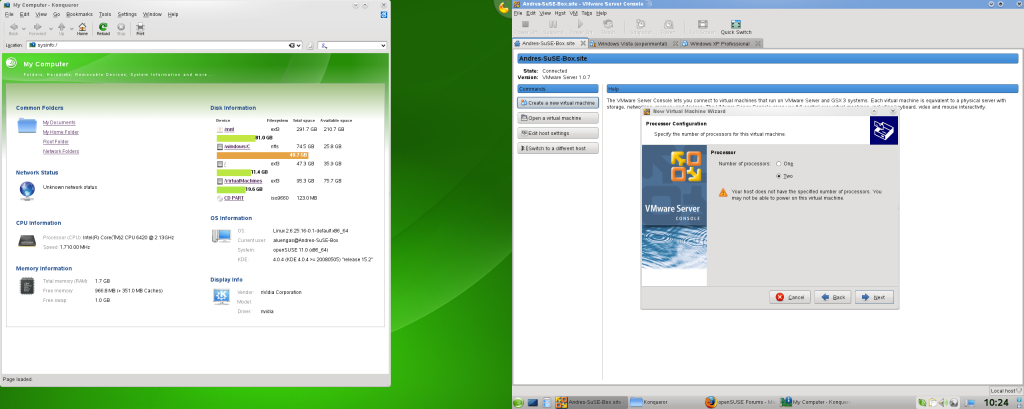Click the taskbar clock showing 10:24
Viewport: 1024px width, 409px height.
point(996,402)
